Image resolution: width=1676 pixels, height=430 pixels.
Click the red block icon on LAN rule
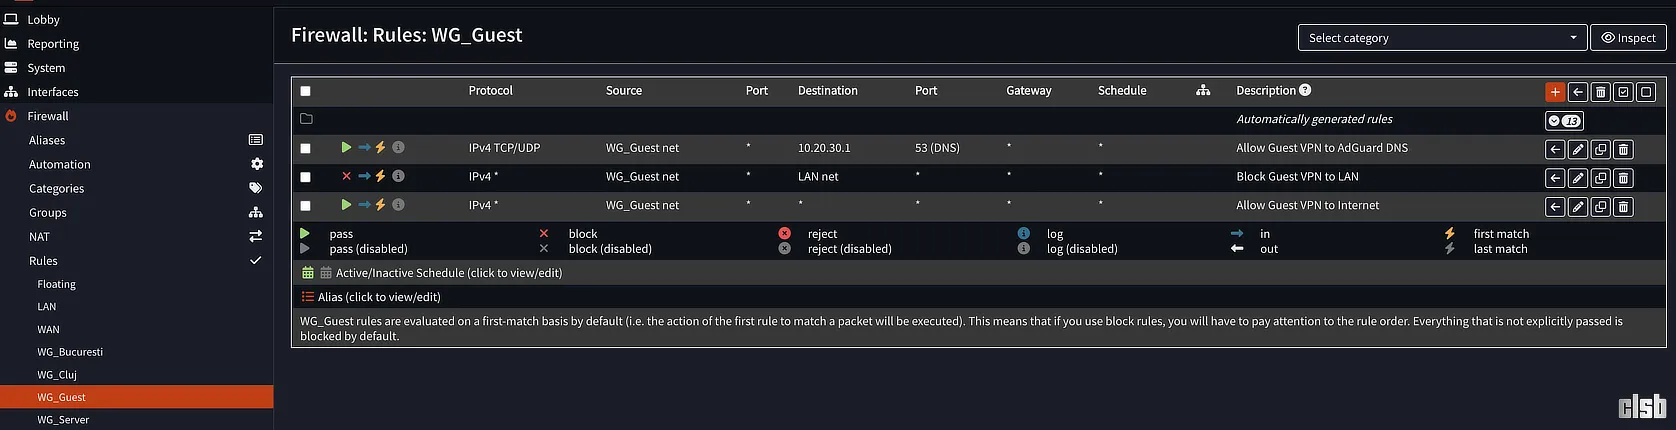point(346,177)
